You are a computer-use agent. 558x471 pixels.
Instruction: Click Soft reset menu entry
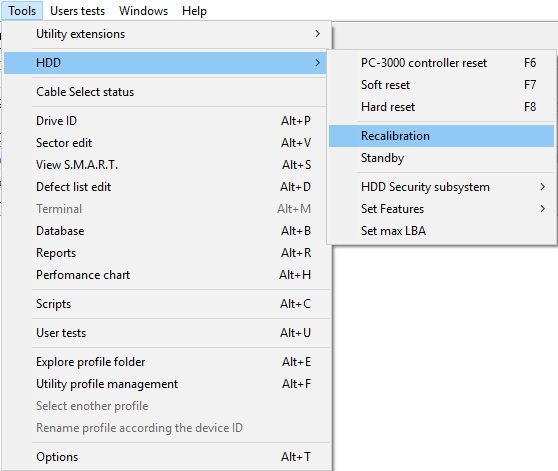point(441,85)
